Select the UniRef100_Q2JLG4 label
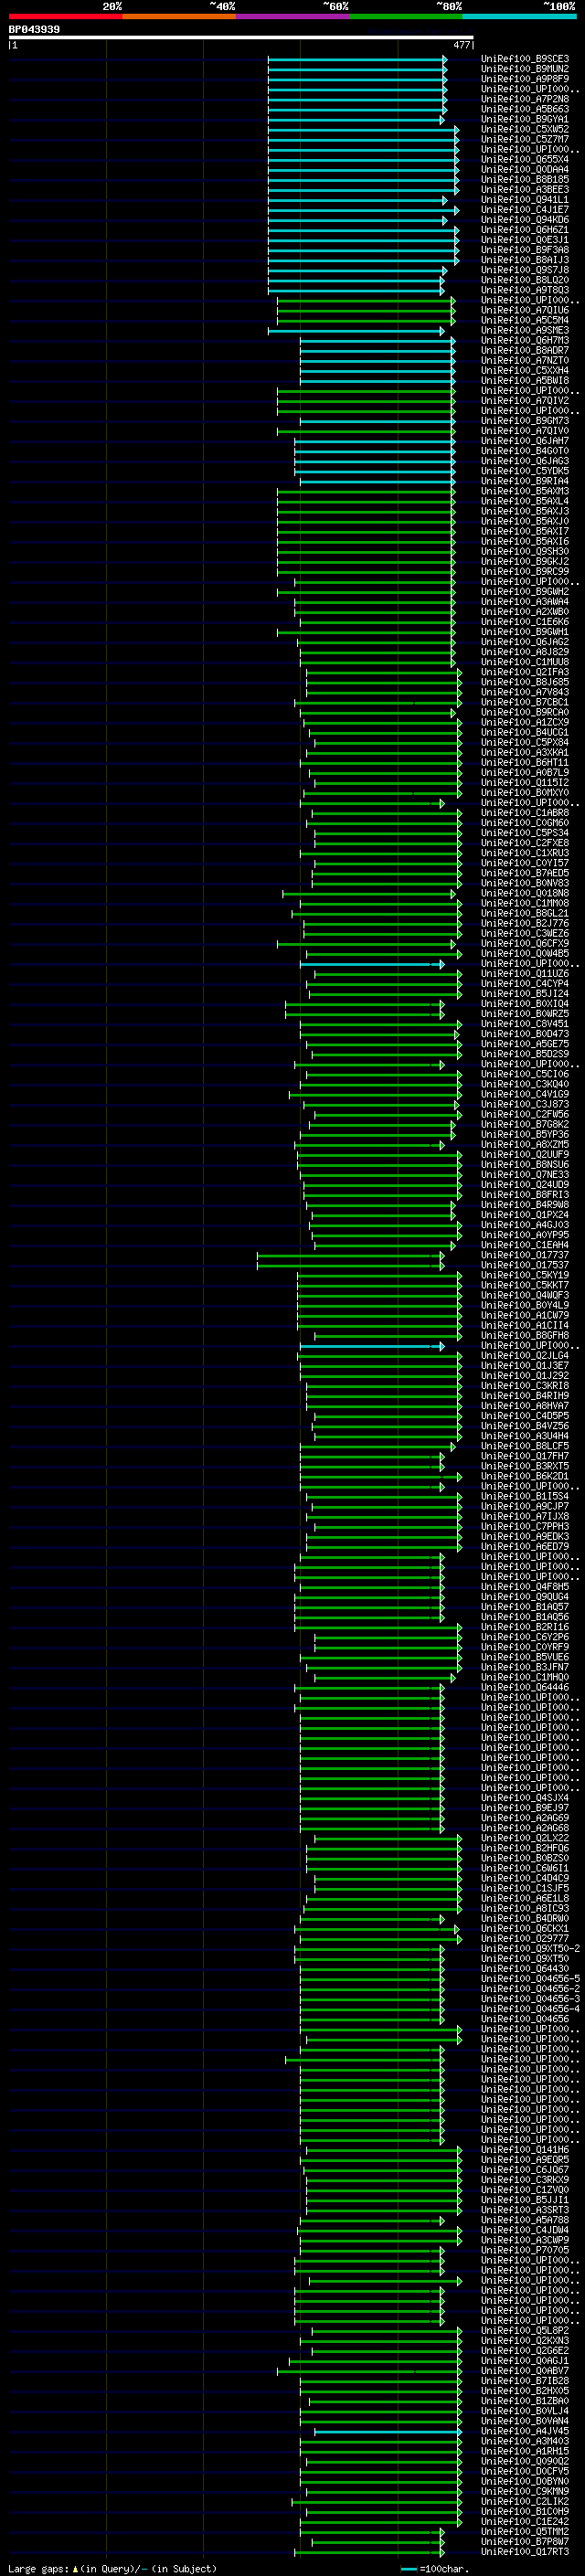 click(x=525, y=1356)
